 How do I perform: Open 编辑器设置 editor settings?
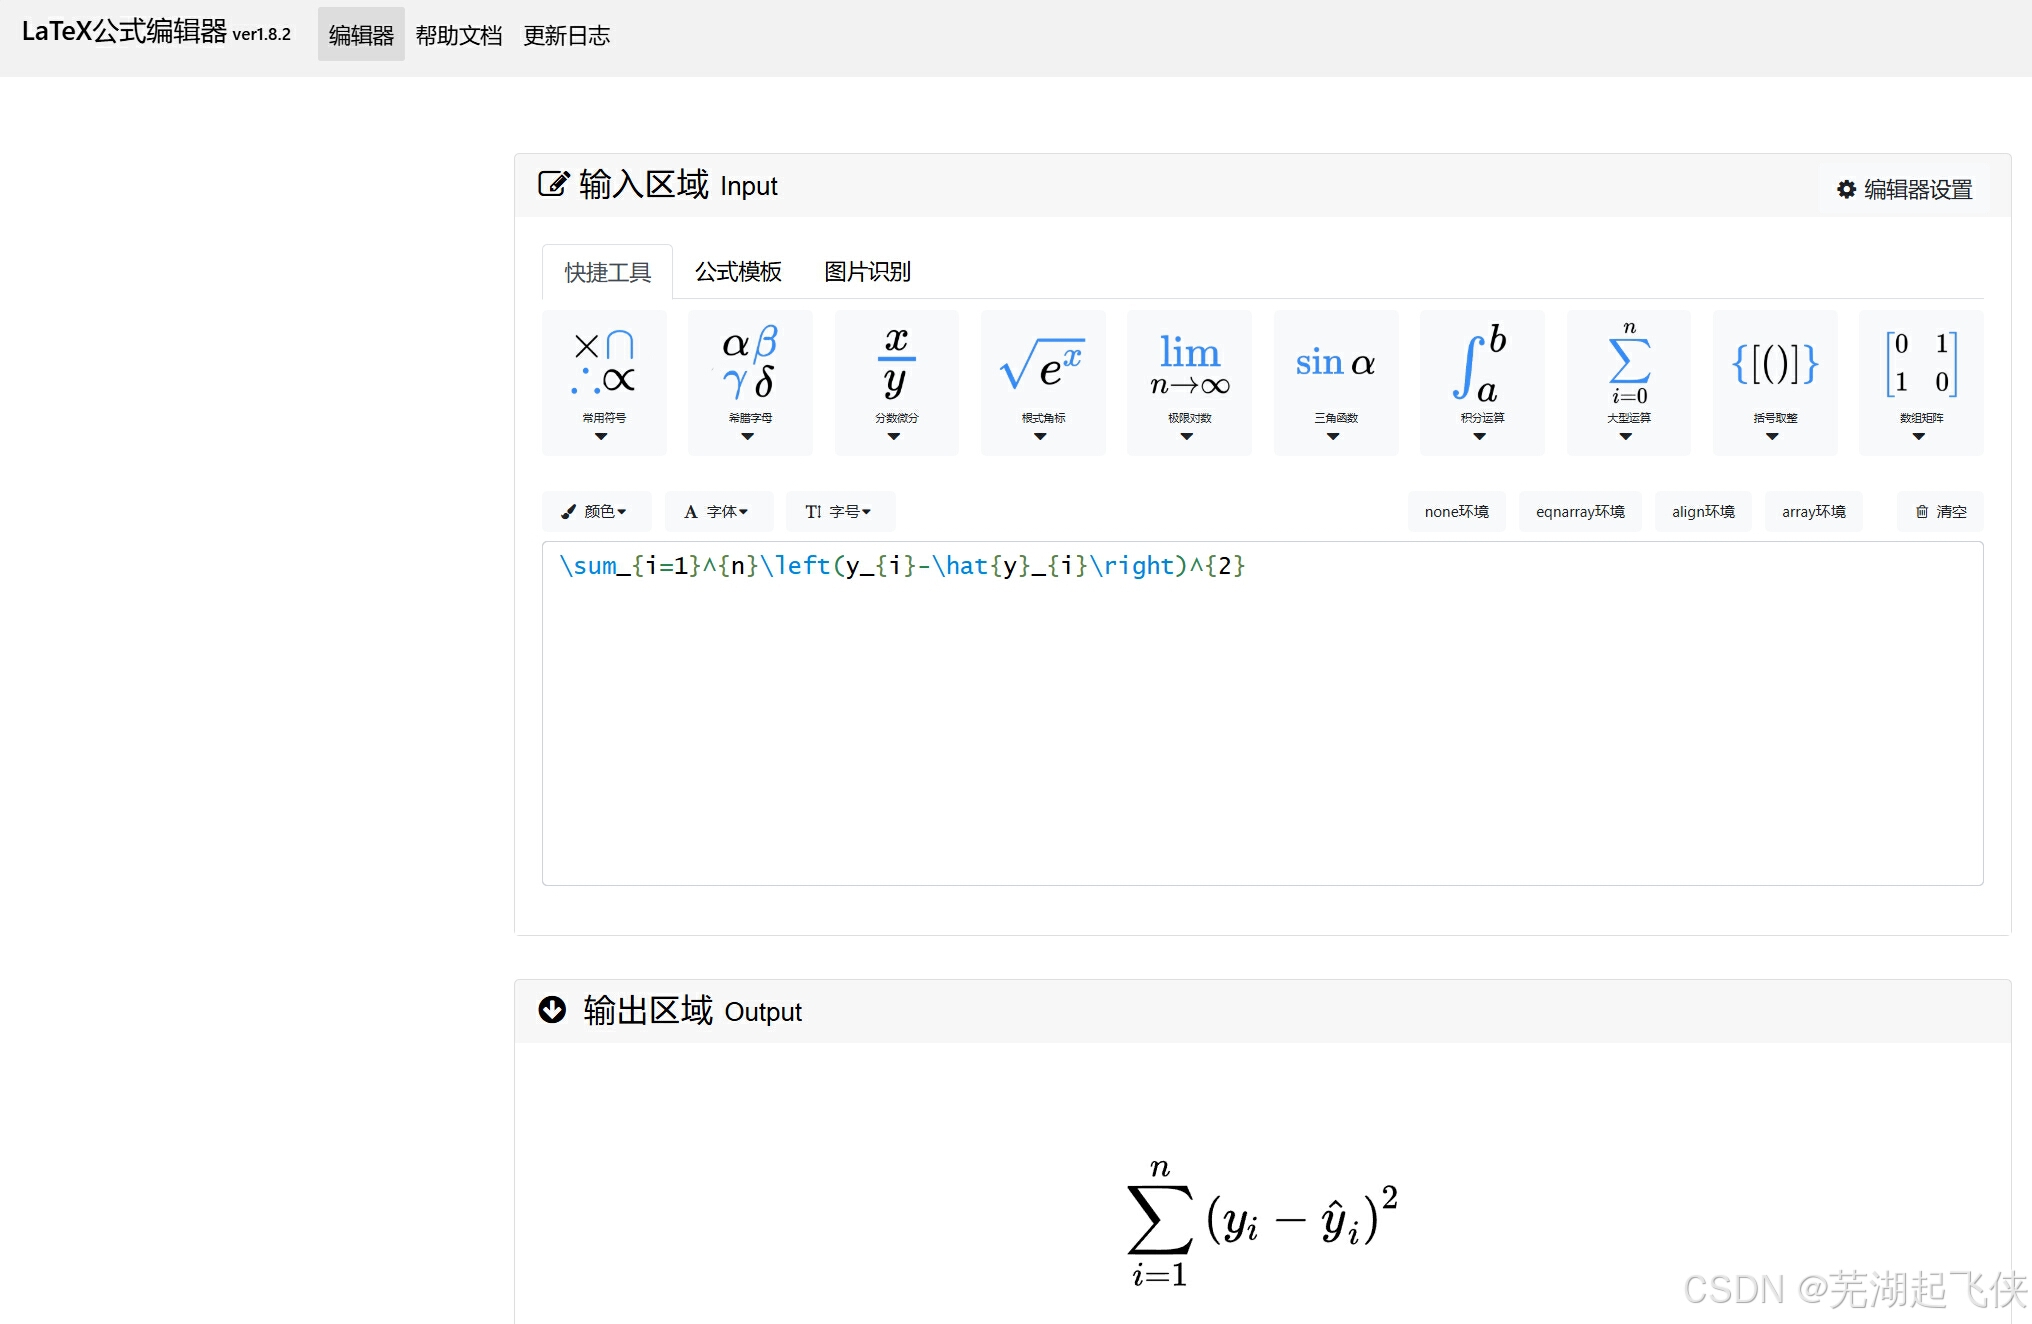1905,189
